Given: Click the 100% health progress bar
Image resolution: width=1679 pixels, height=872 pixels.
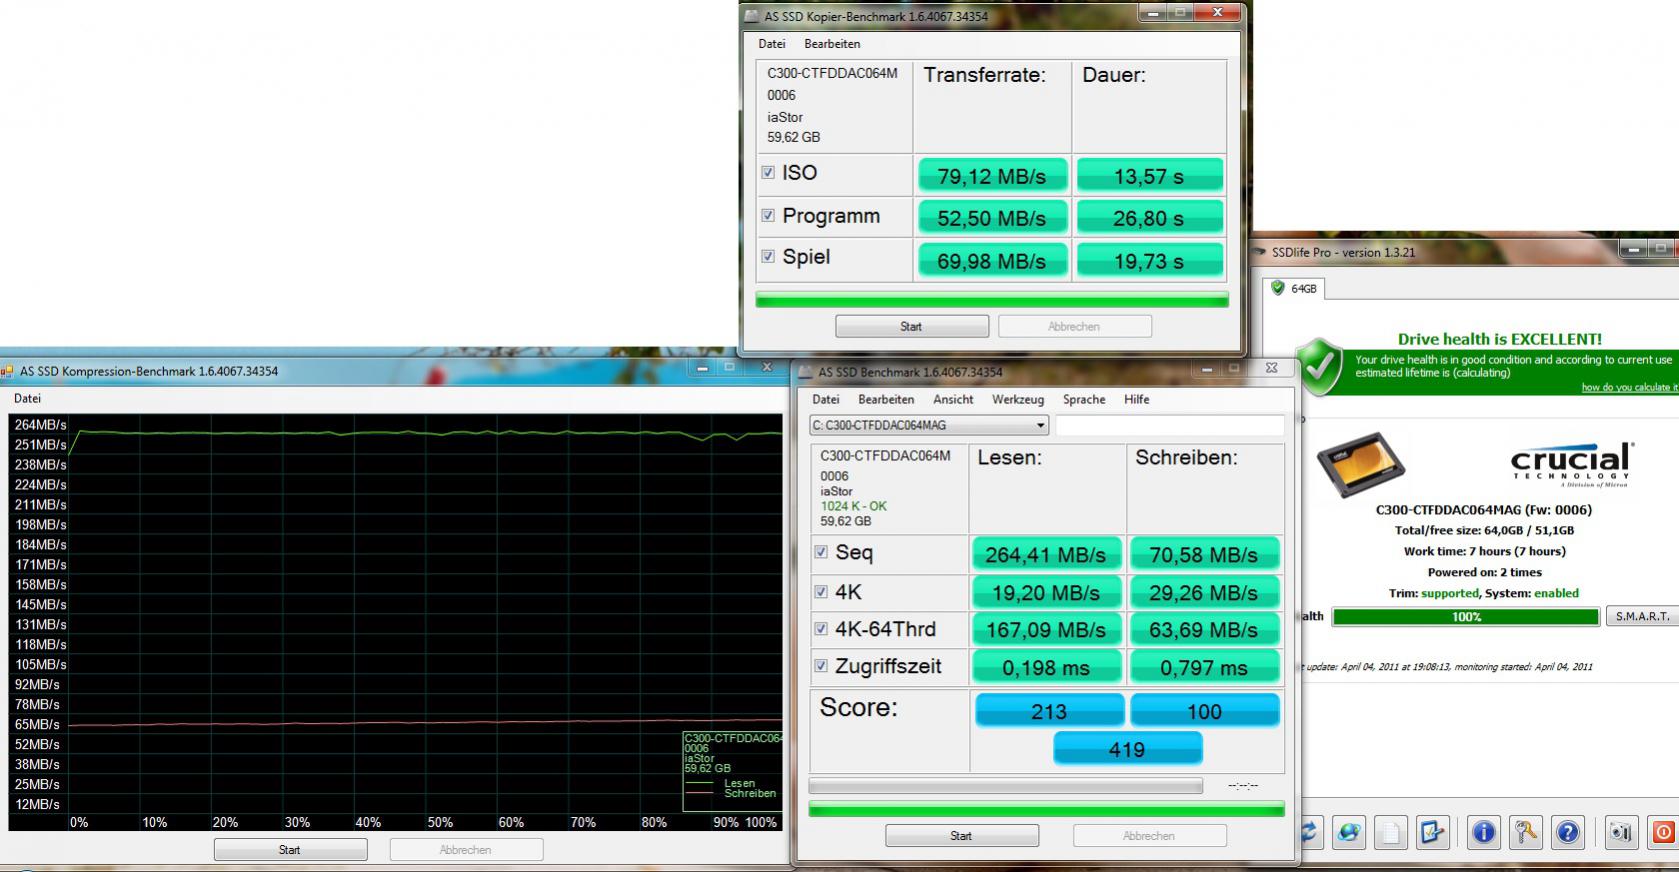Looking at the screenshot, I should click(x=1466, y=617).
